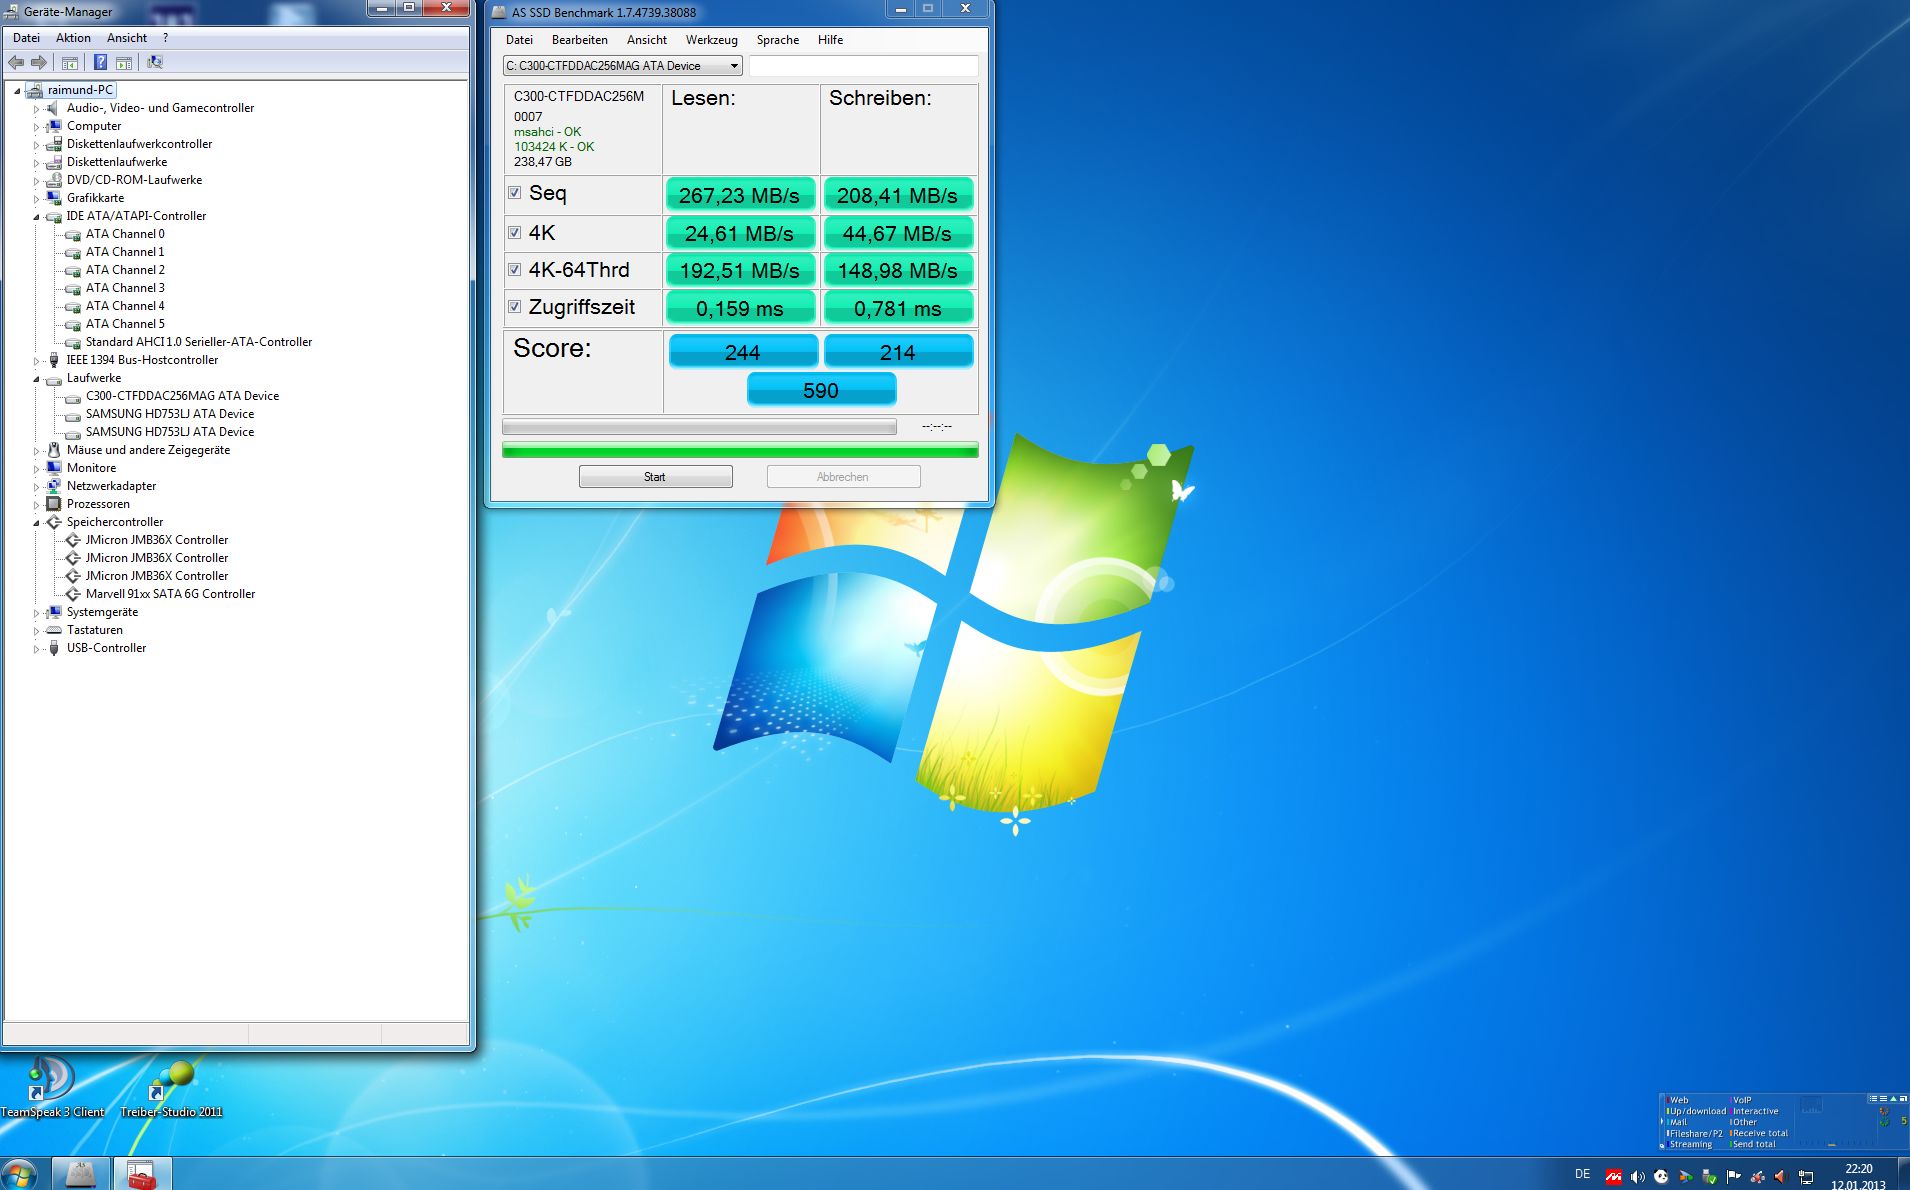Uncheck the 4K benchmark checkbox
This screenshot has height=1190, width=1910.
tap(514, 232)
